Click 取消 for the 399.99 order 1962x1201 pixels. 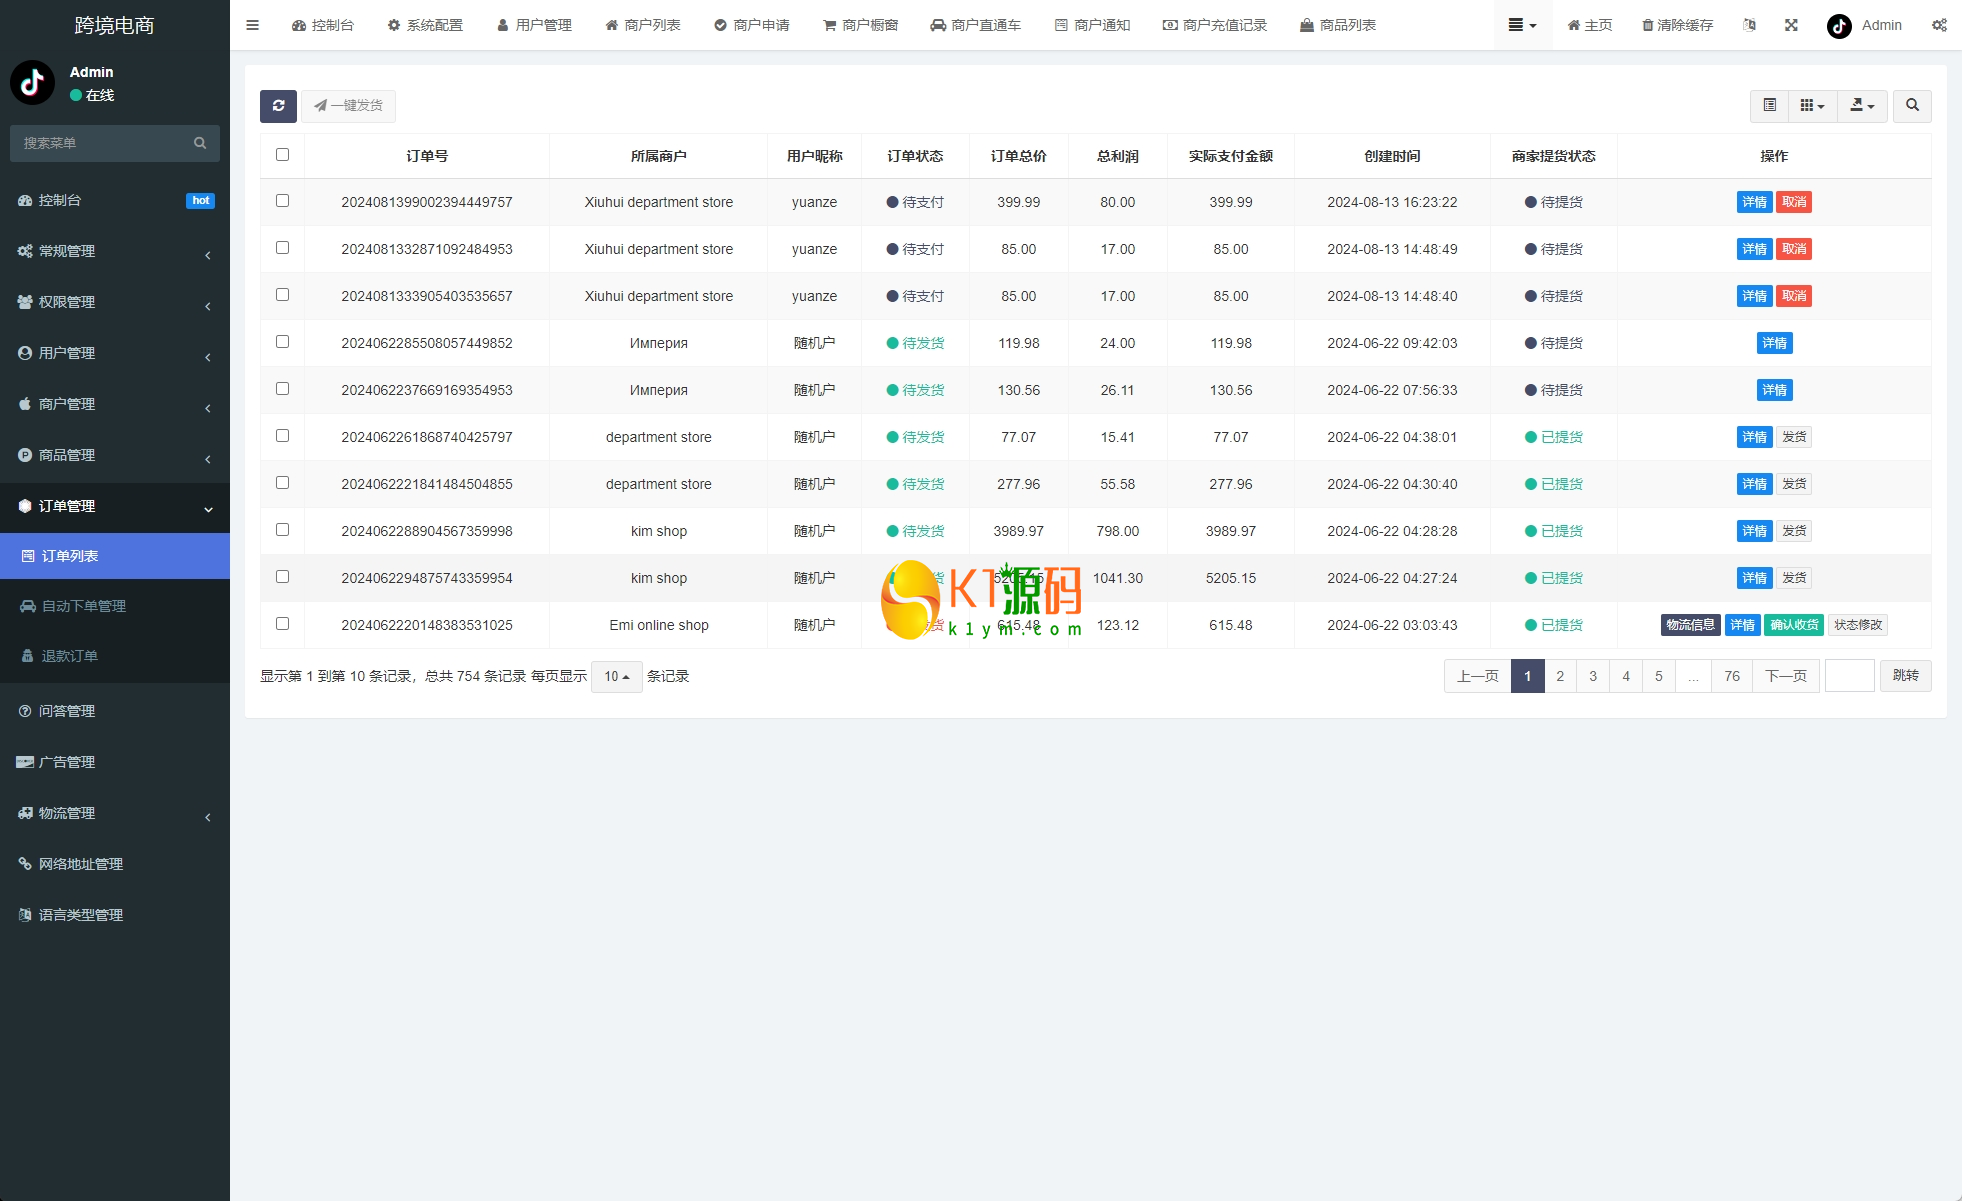1794,202
